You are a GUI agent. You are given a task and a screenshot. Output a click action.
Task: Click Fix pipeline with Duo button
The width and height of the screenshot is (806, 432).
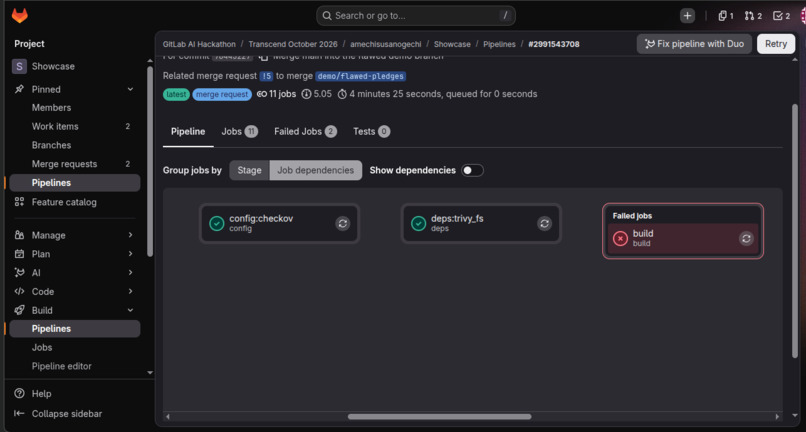coord(694,44)
